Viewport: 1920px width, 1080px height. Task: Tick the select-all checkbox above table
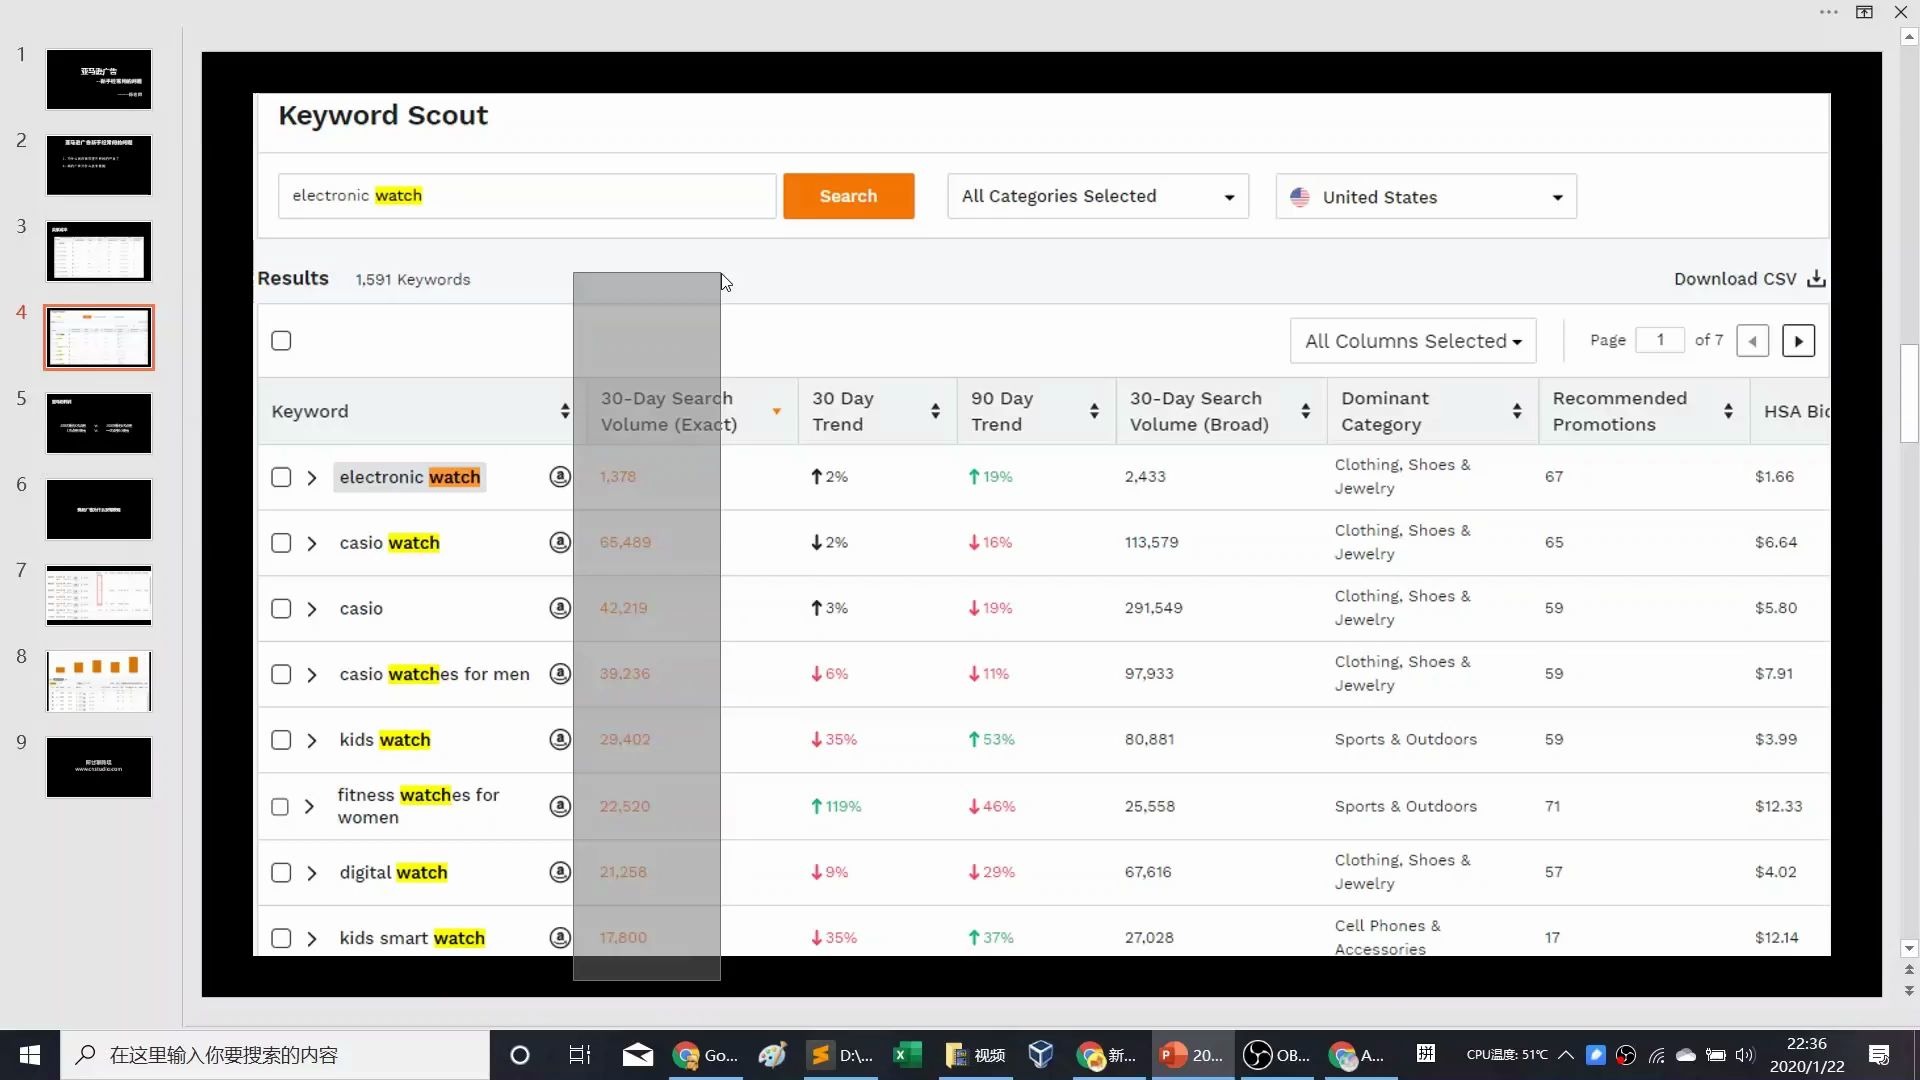coord(281,341)
